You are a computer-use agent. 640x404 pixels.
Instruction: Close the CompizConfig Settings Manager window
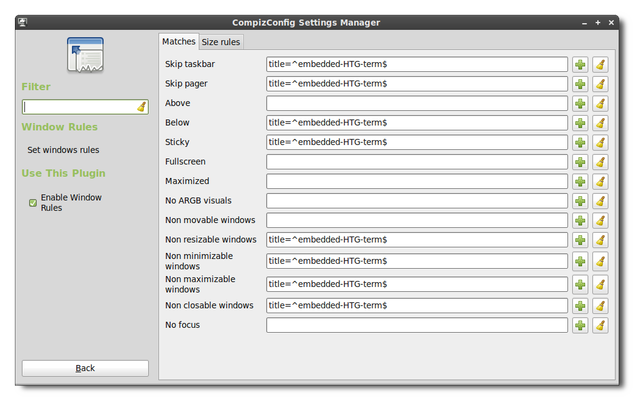[x=611, y=23]
